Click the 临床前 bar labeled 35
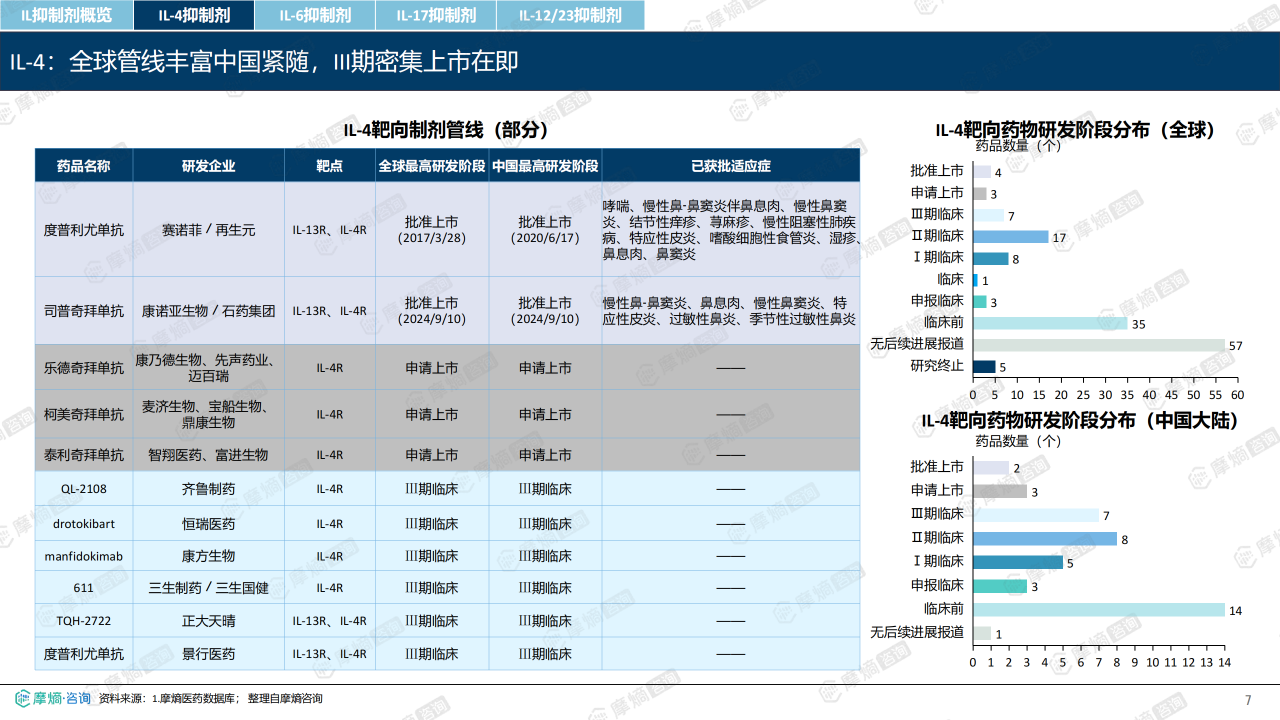Viewport: 1280px width, 720px height. [1050, 323]
